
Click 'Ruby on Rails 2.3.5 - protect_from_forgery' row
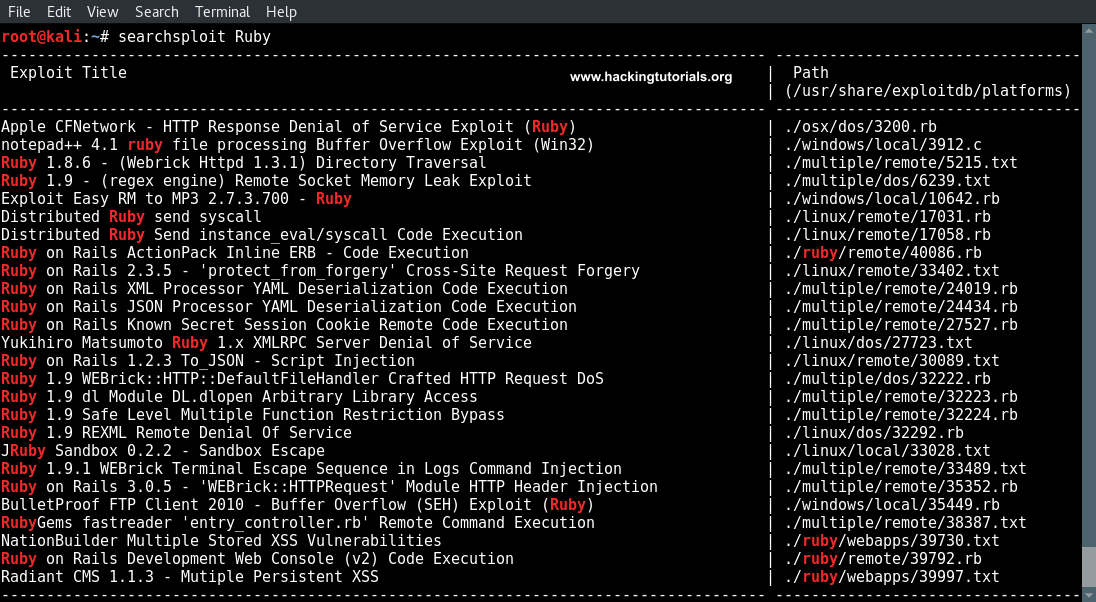[320, 271]
